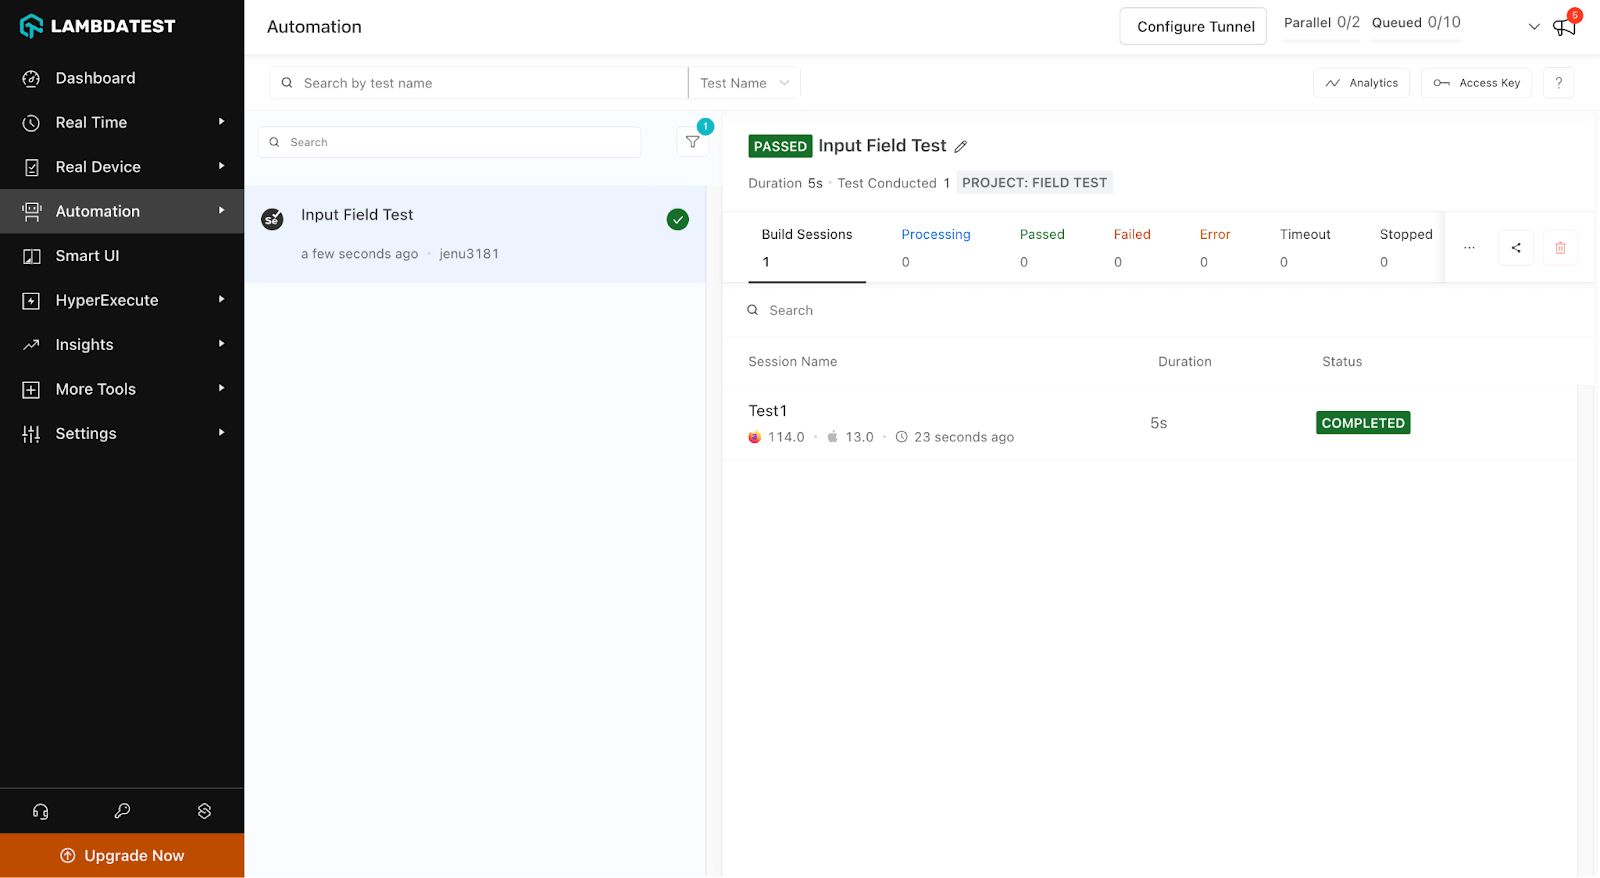Click the Parallel 0/2 indicator
The width and height of the screenshot is (1600, 878).
pos(1321,23)
